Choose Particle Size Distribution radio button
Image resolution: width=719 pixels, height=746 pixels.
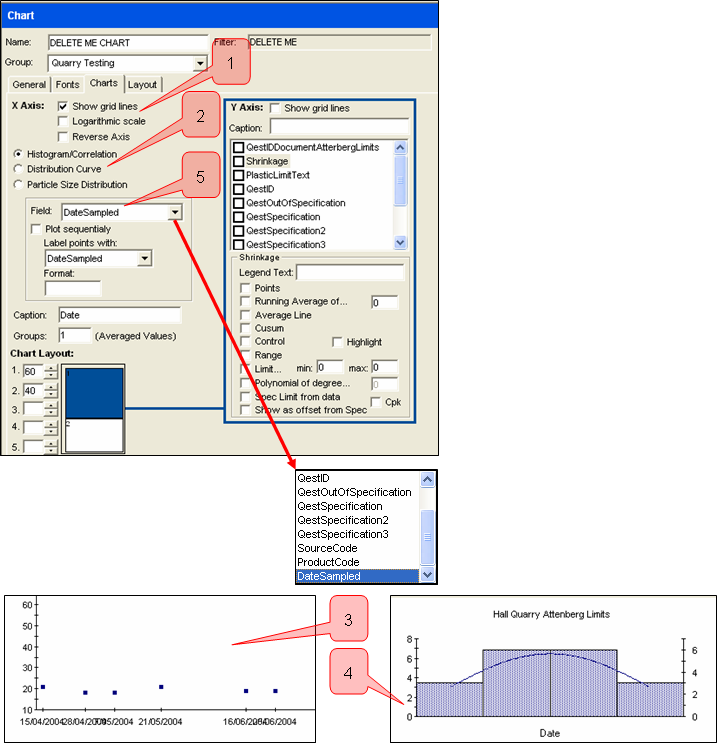tap(18, 184)
